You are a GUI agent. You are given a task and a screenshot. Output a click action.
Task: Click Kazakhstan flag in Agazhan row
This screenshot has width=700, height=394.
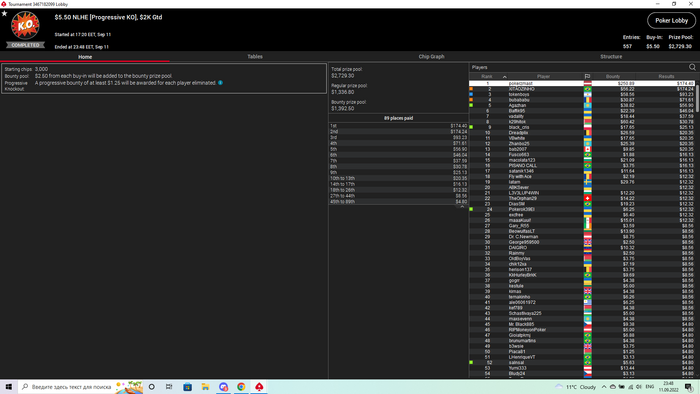(588, 105)
